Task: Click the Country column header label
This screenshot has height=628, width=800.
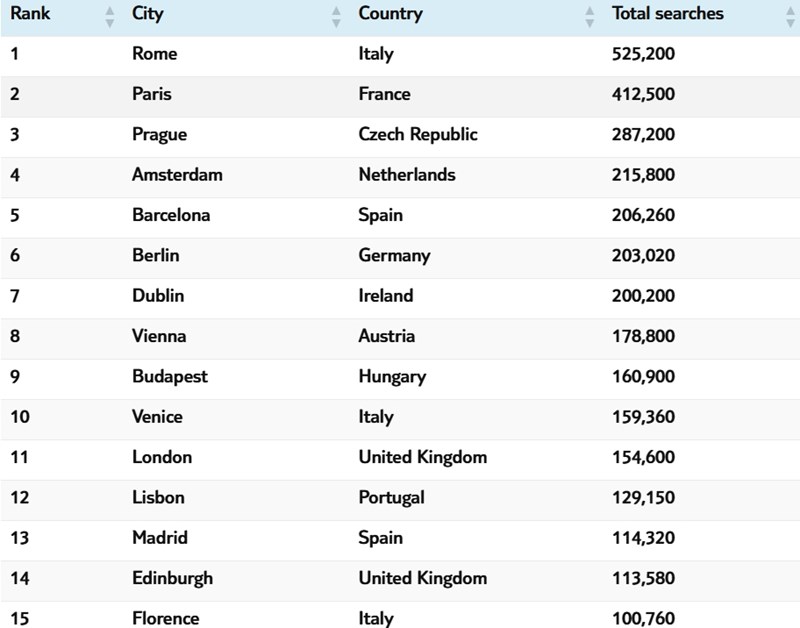Action: pos(390,14)
